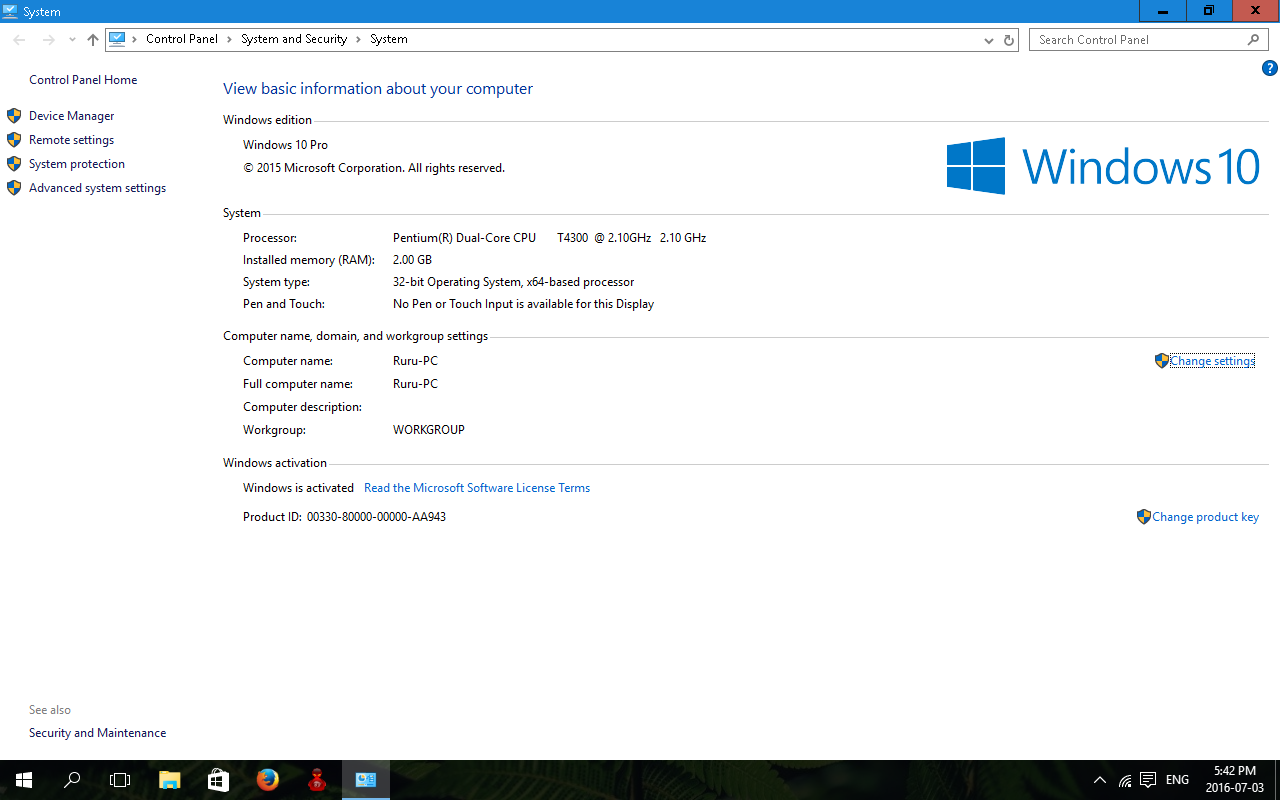This screenshot has width=1280, height=800.
Task: Refresh the Control Panel address bar
Action: [x=1009, y=40]
